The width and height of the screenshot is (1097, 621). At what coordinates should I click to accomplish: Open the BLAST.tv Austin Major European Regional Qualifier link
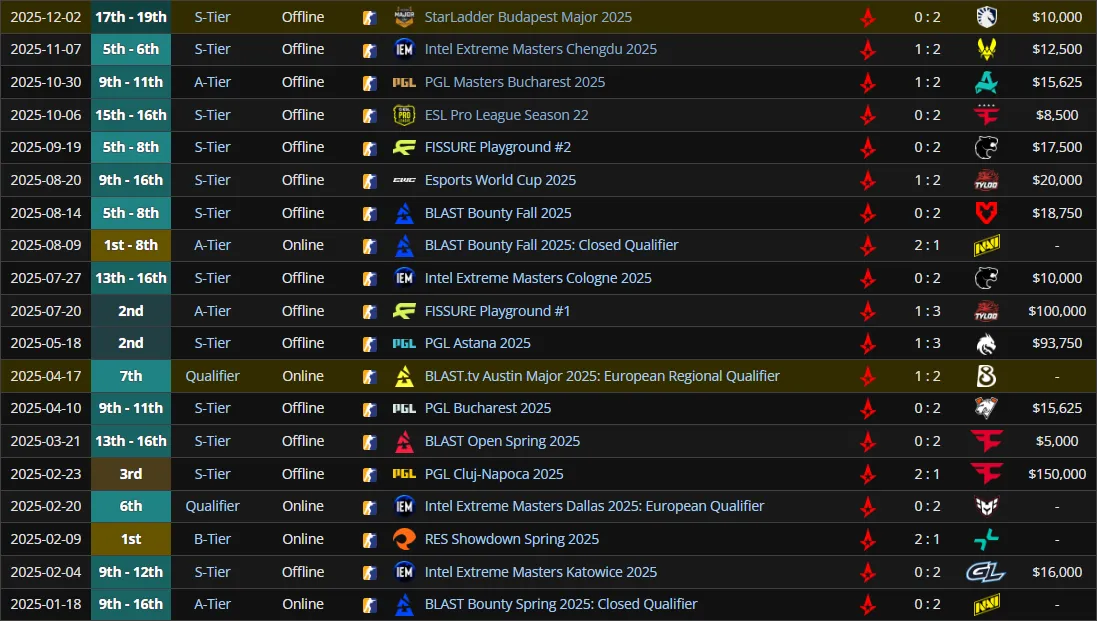tap(602, 376)
